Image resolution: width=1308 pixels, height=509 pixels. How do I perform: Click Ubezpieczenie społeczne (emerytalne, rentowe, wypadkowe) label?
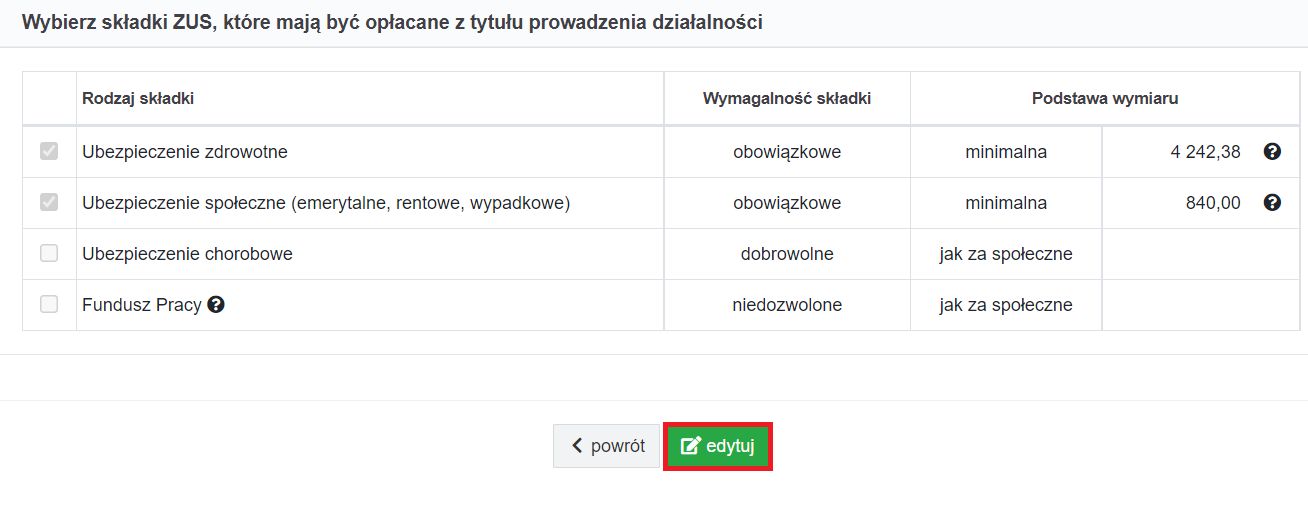coord(326,203)
